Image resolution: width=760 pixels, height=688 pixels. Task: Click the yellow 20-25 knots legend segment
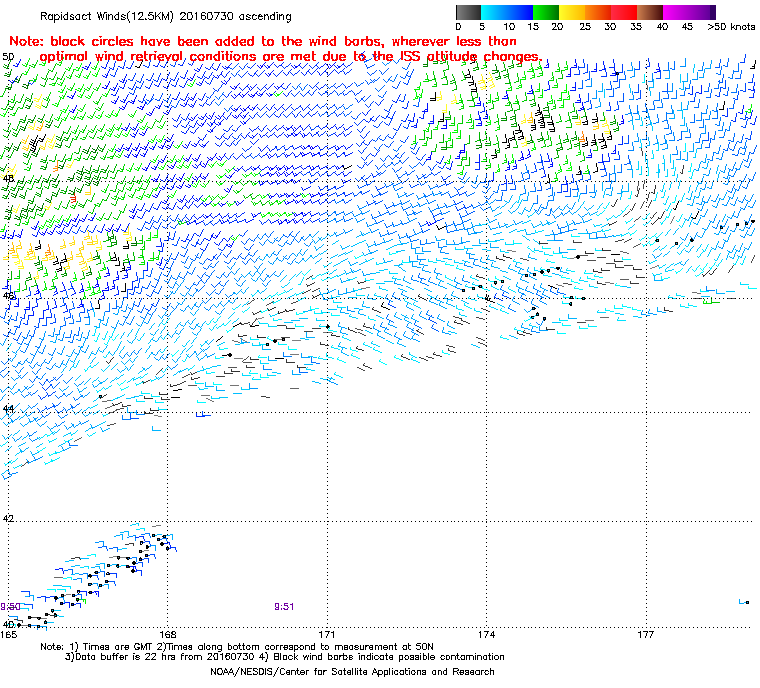572,12
